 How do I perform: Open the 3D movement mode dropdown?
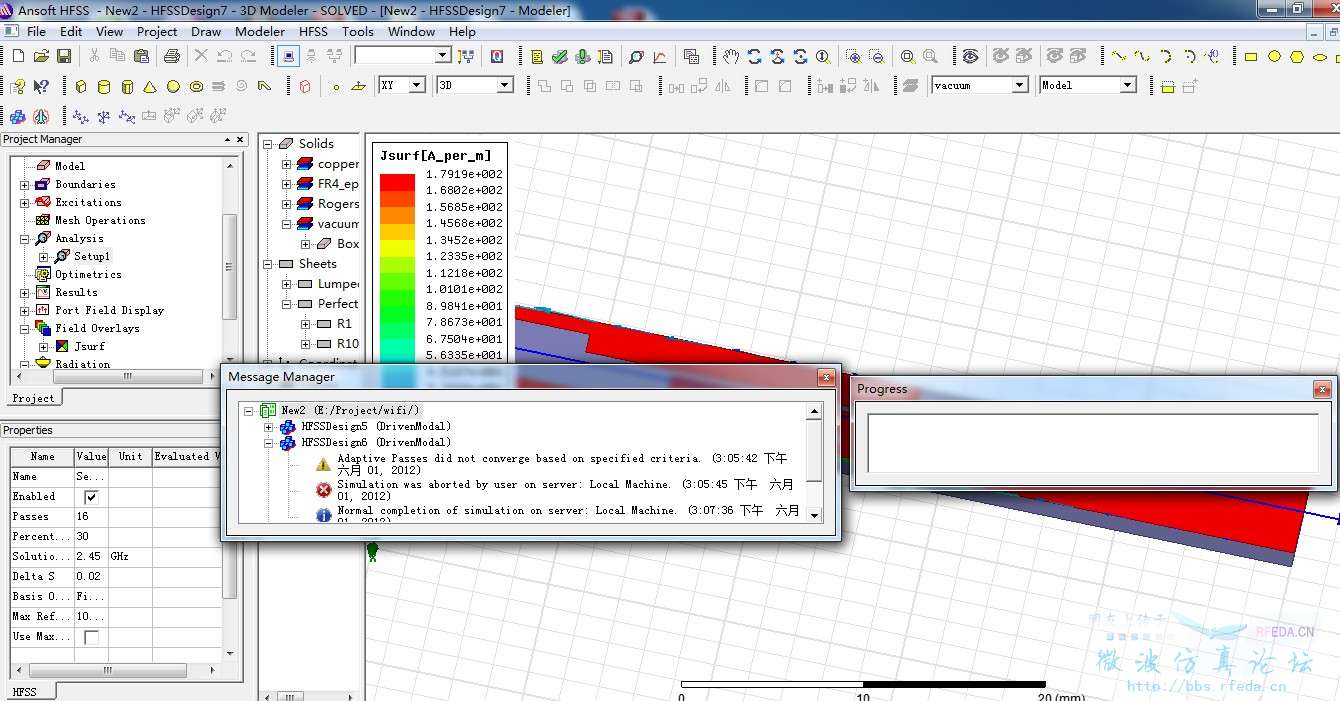505,85
